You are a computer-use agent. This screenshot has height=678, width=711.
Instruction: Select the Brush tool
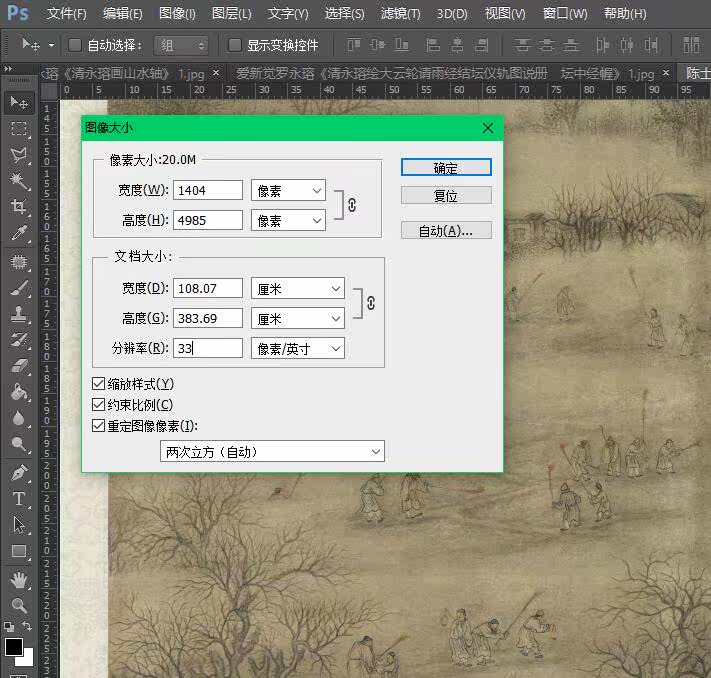point(19,288)
